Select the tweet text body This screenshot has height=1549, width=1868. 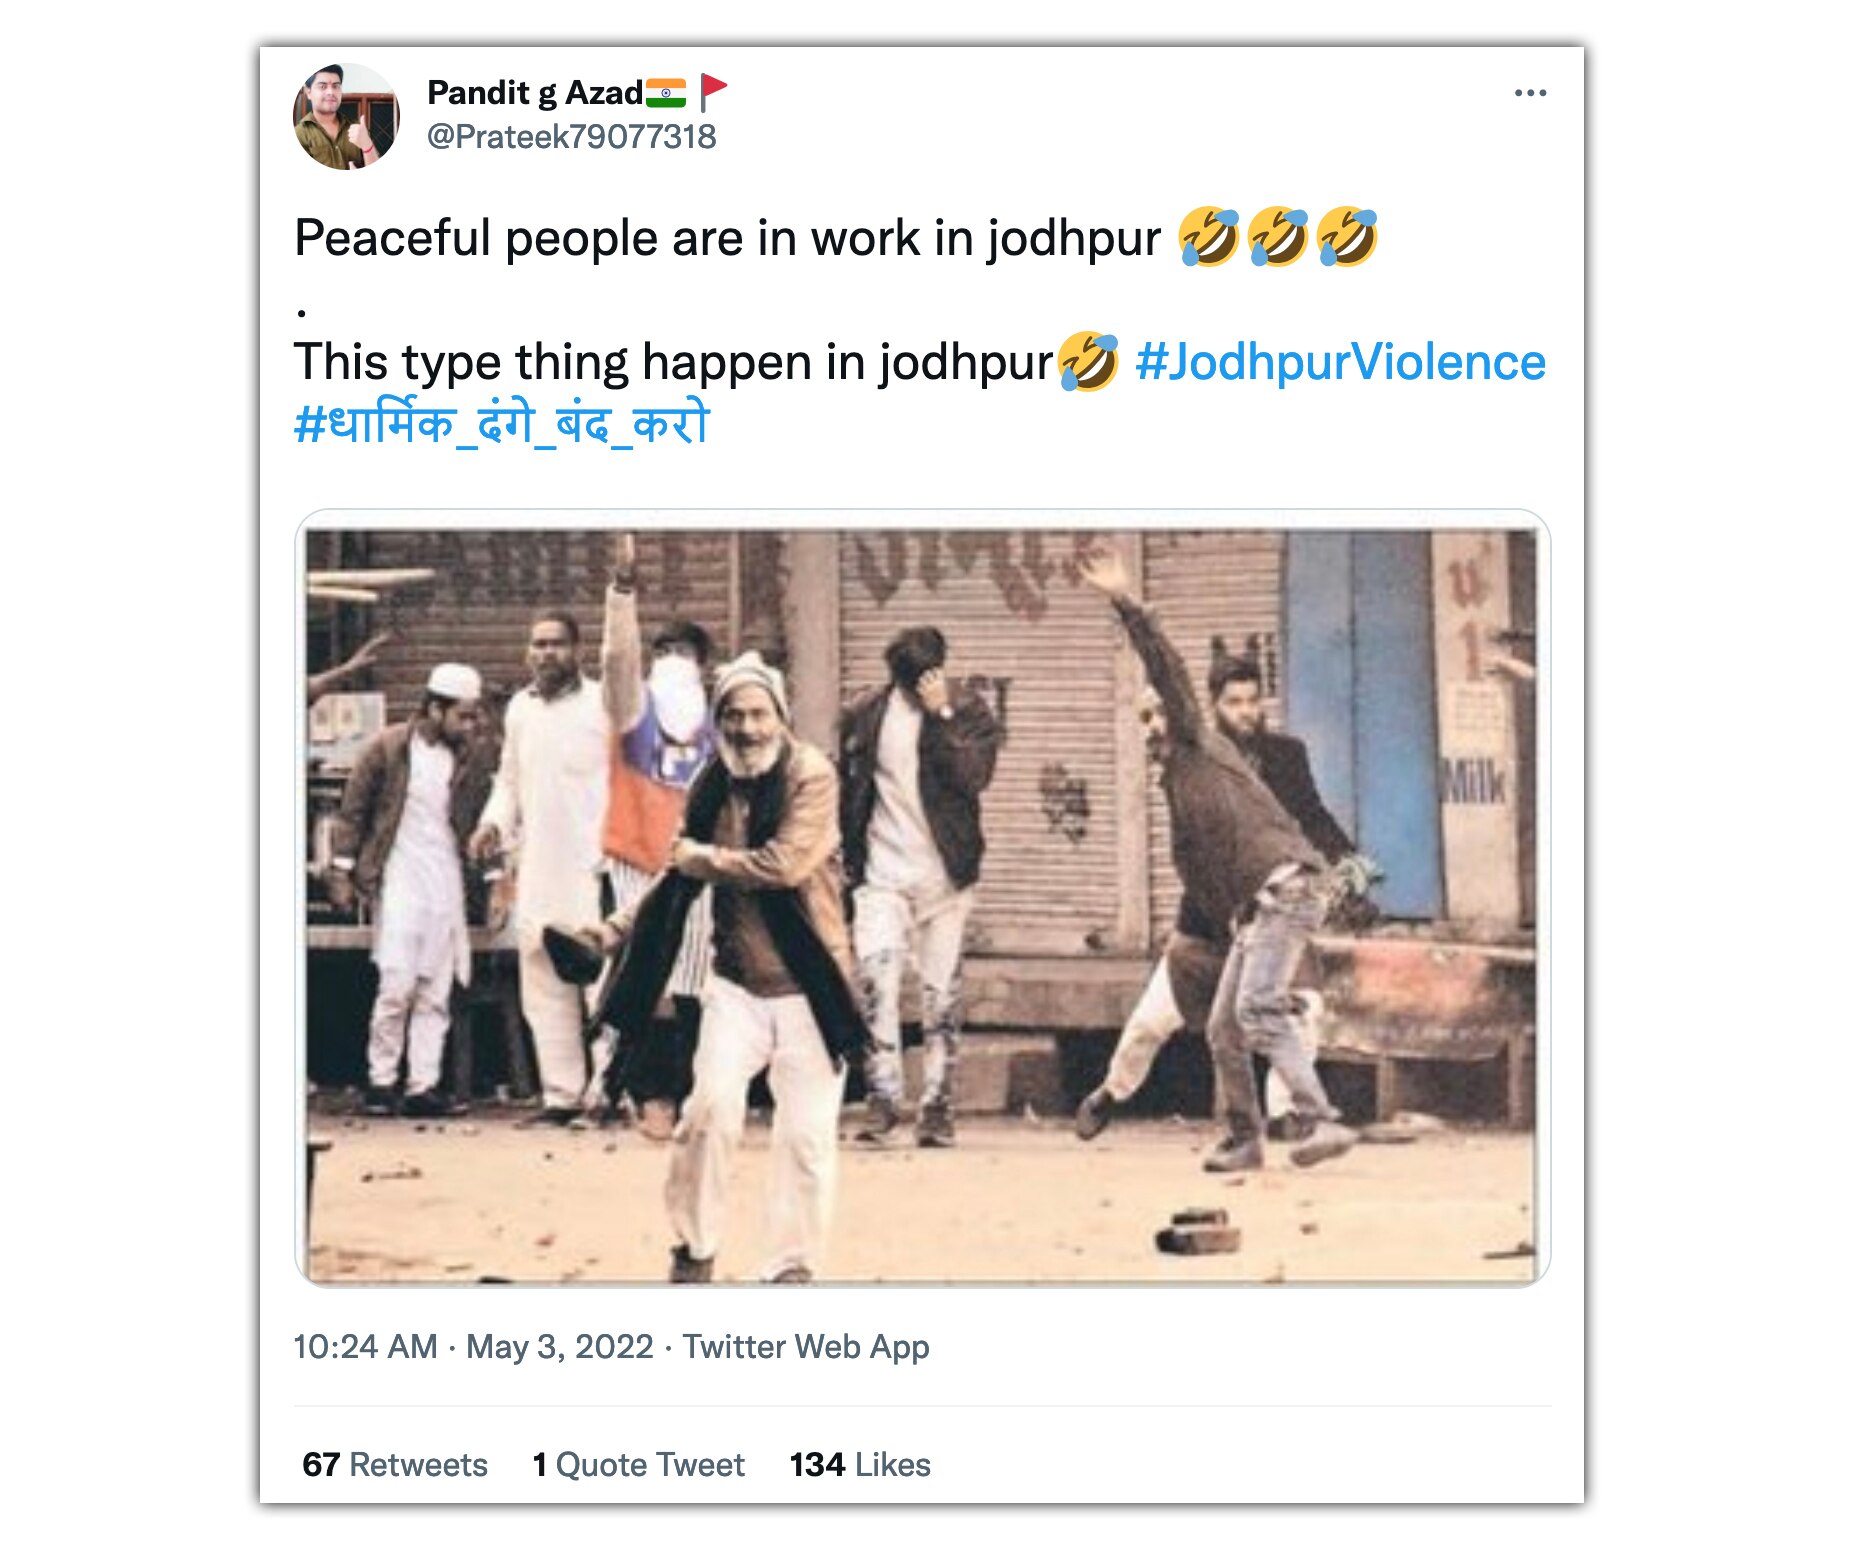pyautogui.click(x=700, y=241)
